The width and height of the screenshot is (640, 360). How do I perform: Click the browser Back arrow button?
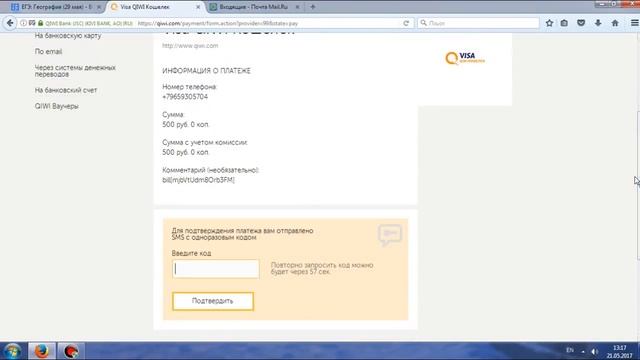(10, 23)
